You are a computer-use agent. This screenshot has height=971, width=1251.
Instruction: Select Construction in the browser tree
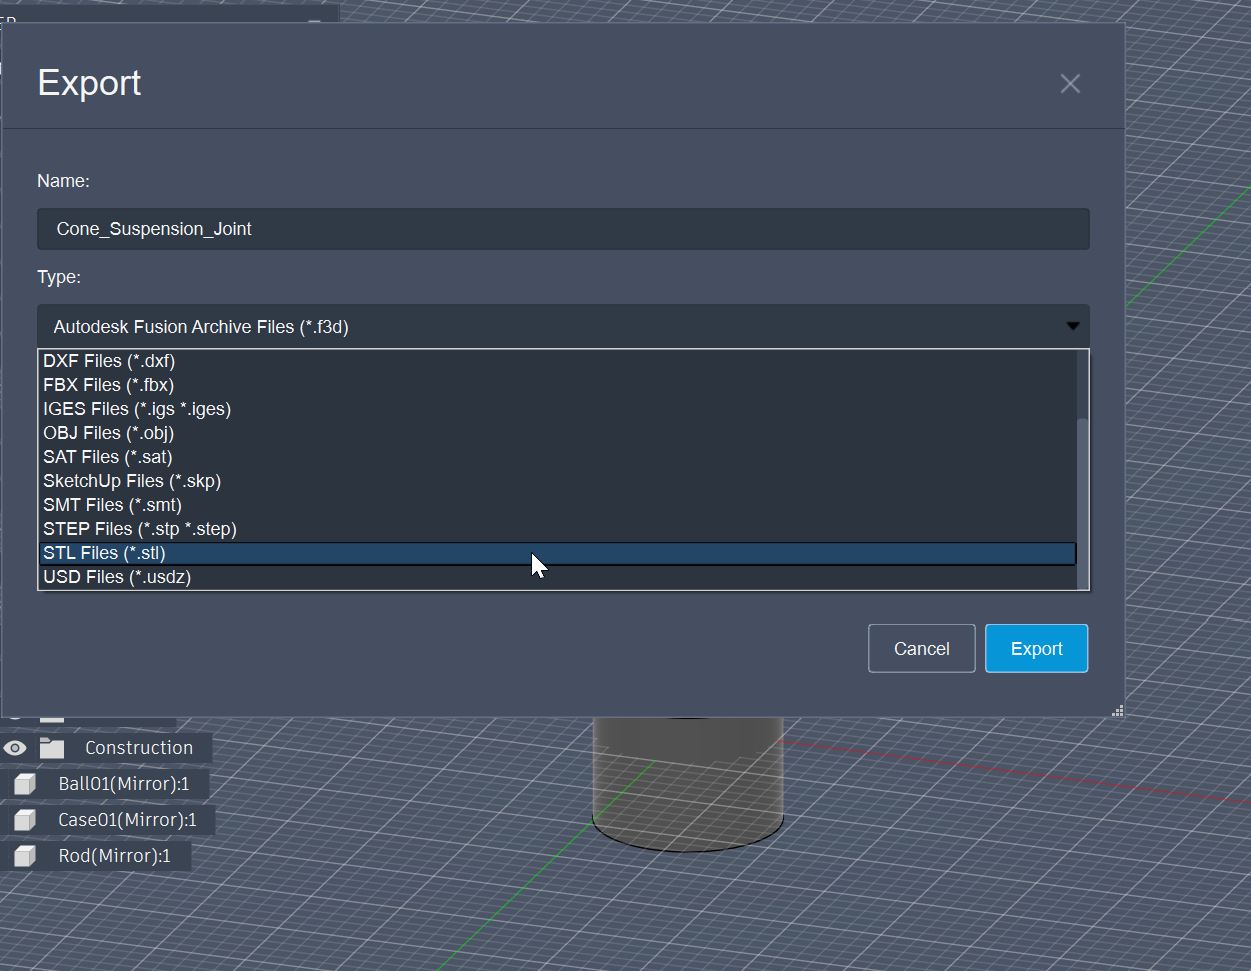139,748
